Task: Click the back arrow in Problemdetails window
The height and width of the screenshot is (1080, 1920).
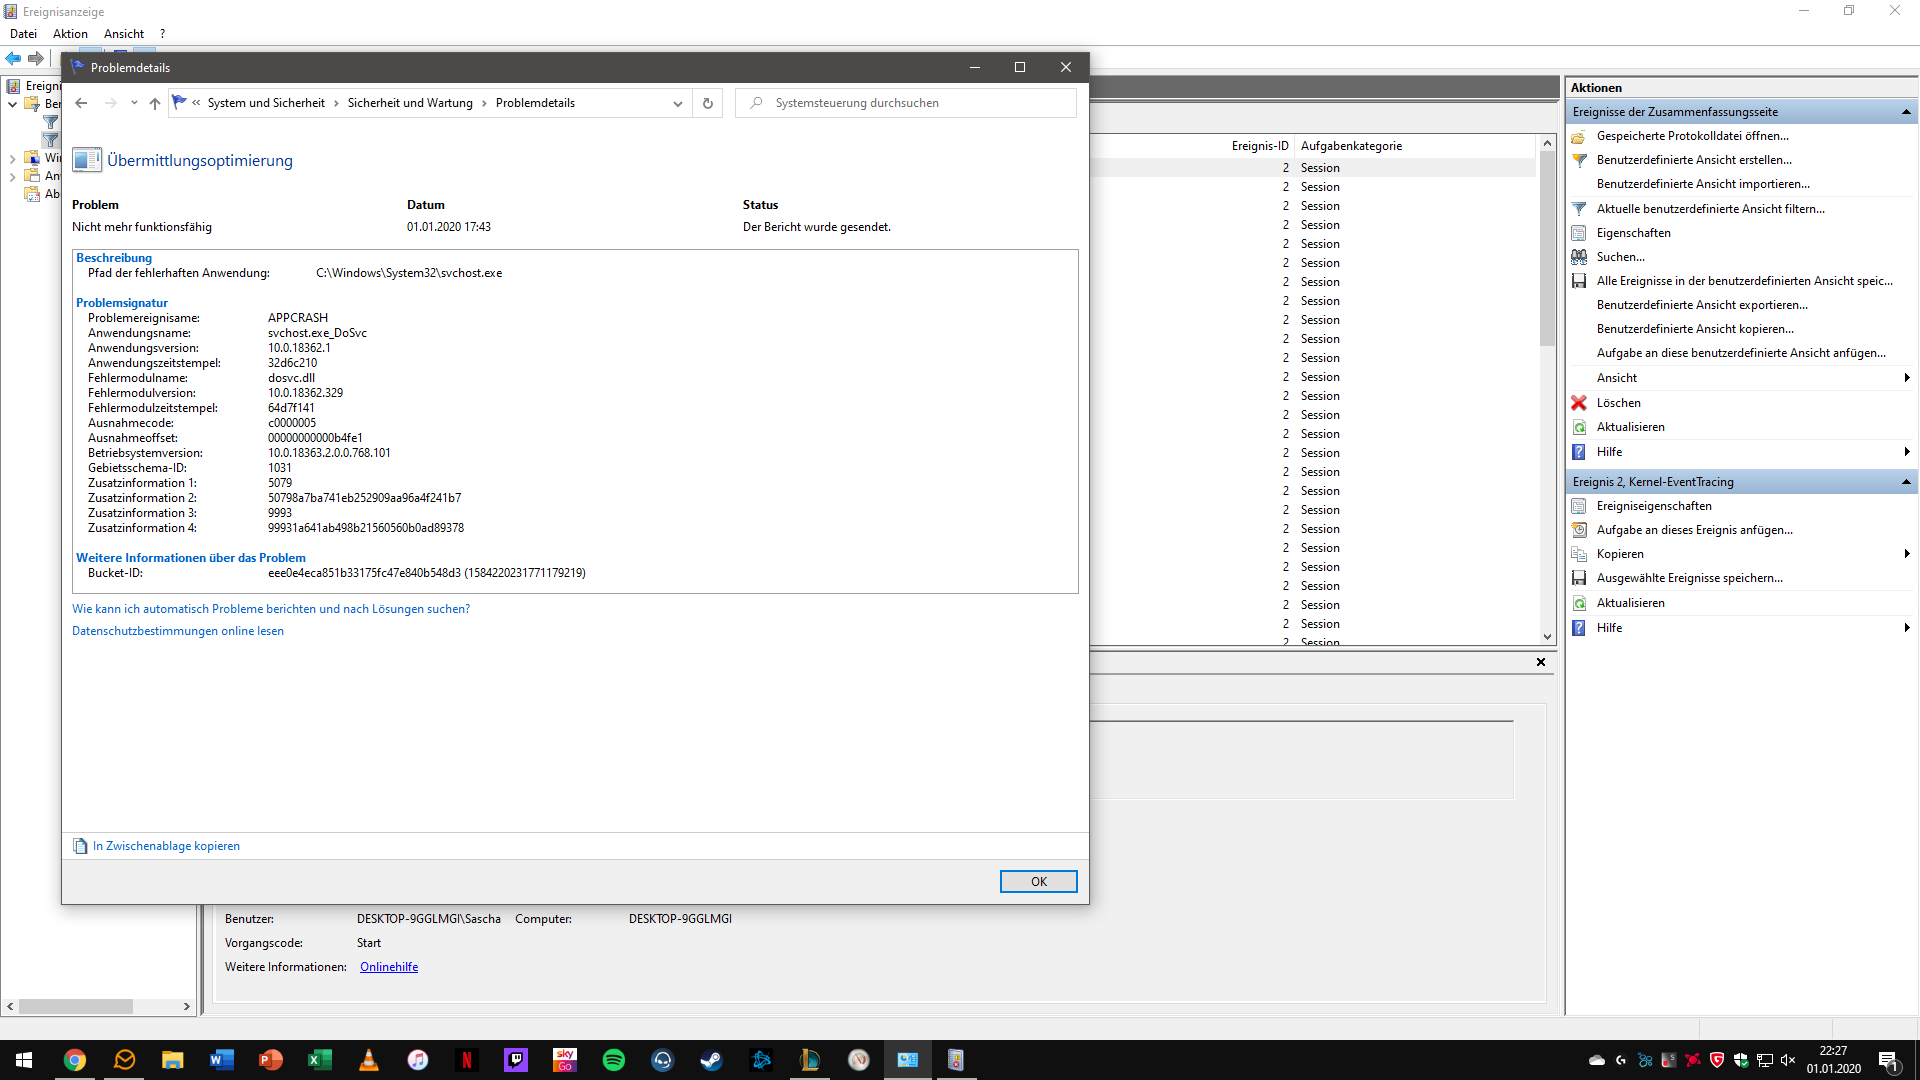Action: click(x=82, y=103)
